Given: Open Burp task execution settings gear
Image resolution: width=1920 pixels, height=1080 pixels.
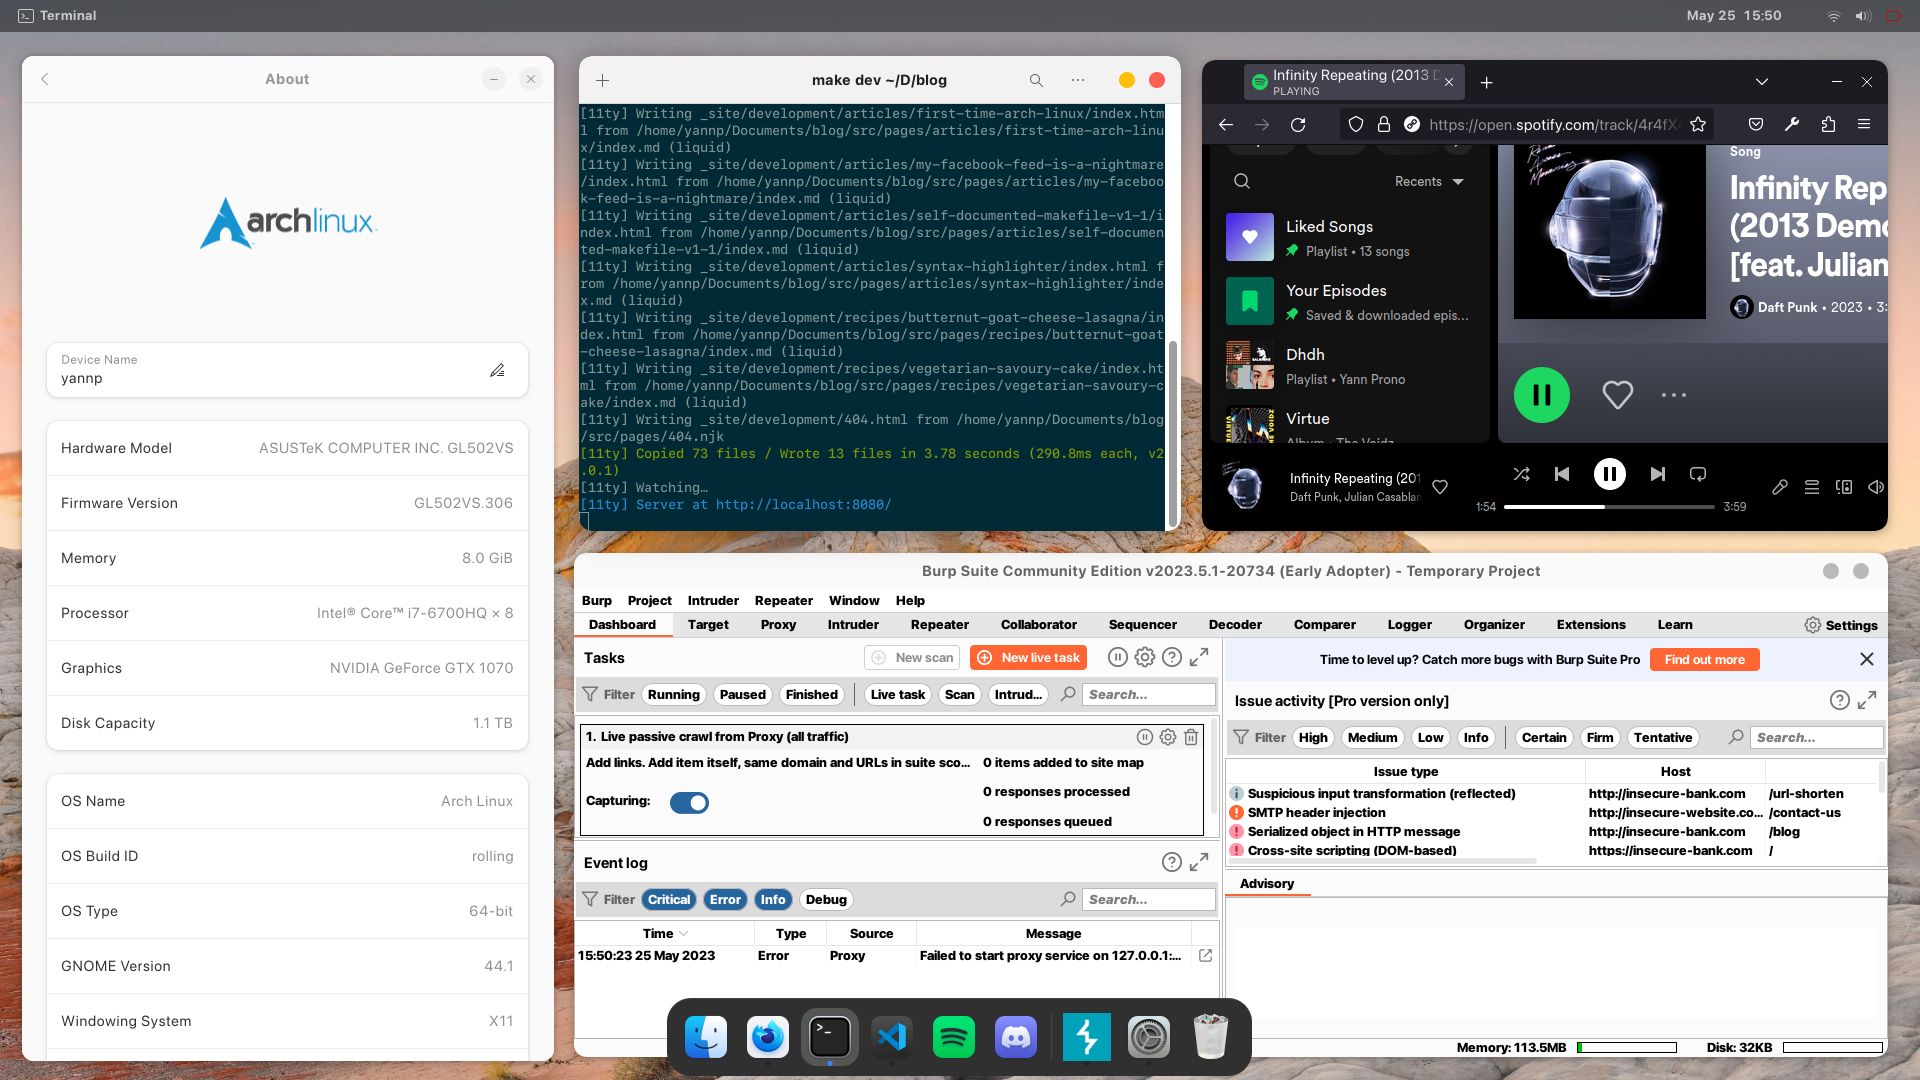Looking at the screenshot, I should (x=1145, y=657).
